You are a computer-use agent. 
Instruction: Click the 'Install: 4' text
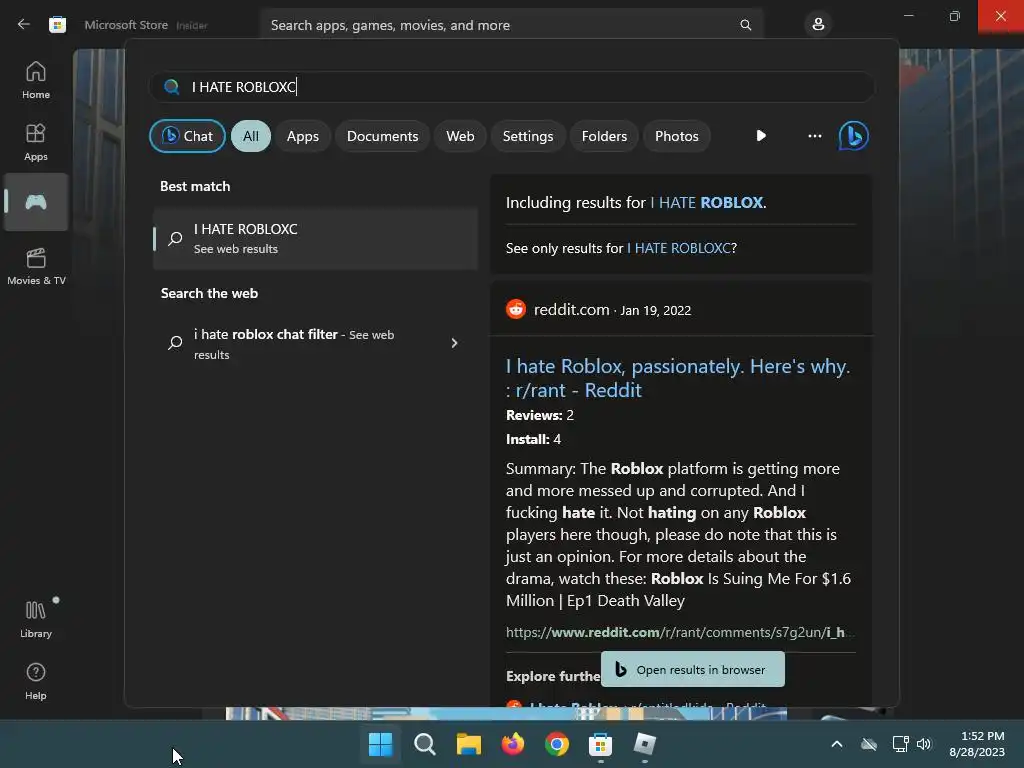(x=533, y=440)
